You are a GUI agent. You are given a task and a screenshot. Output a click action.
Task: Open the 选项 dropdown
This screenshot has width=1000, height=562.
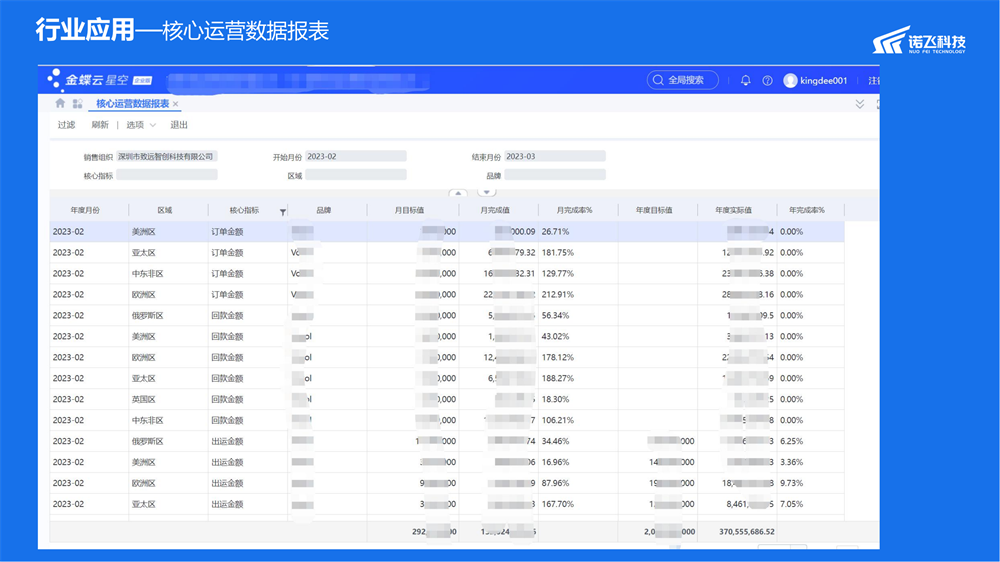point(141,125)
